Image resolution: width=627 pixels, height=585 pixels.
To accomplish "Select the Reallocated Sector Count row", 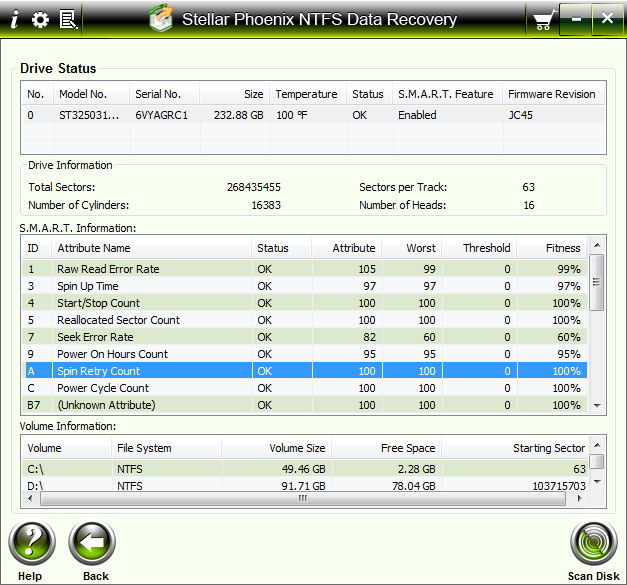I will pyautogui.click(x=304, y=320).
